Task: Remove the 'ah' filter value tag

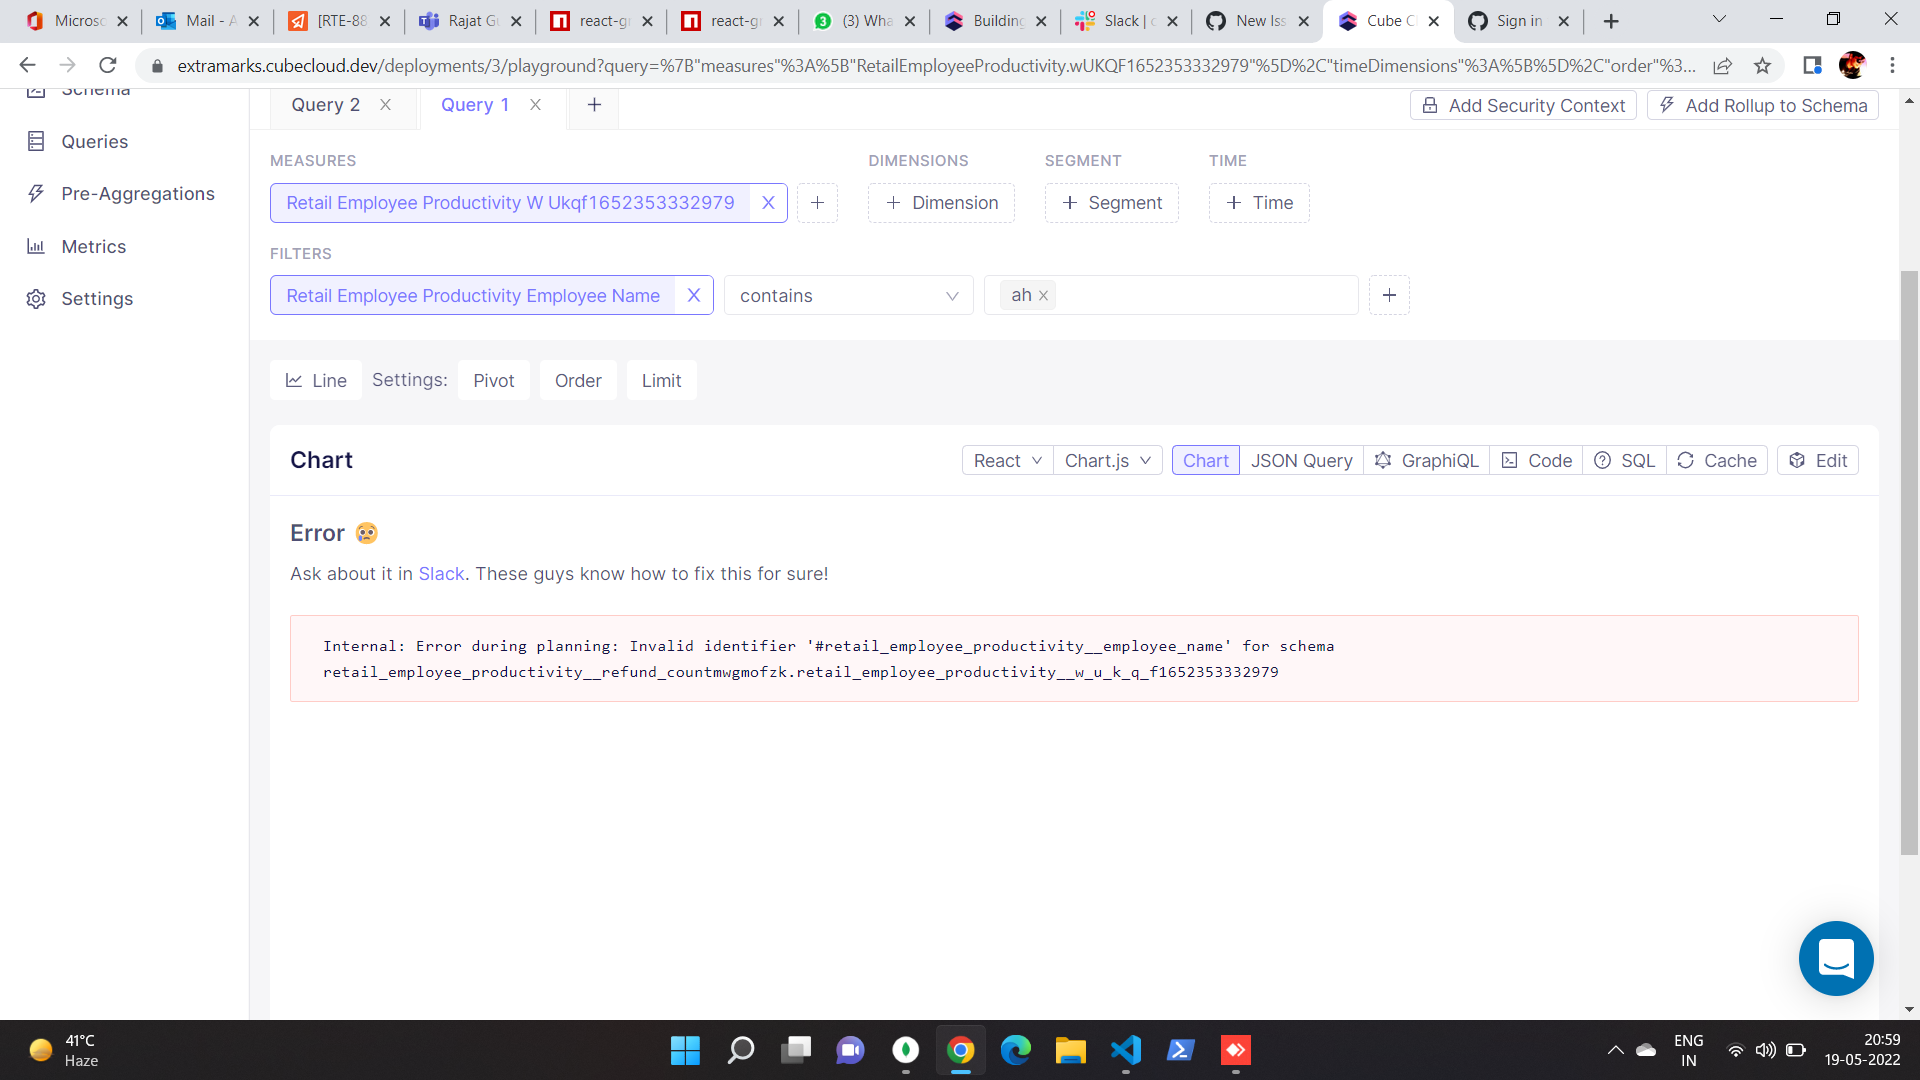Action: pyautogui.click(x=1043, y=296)
